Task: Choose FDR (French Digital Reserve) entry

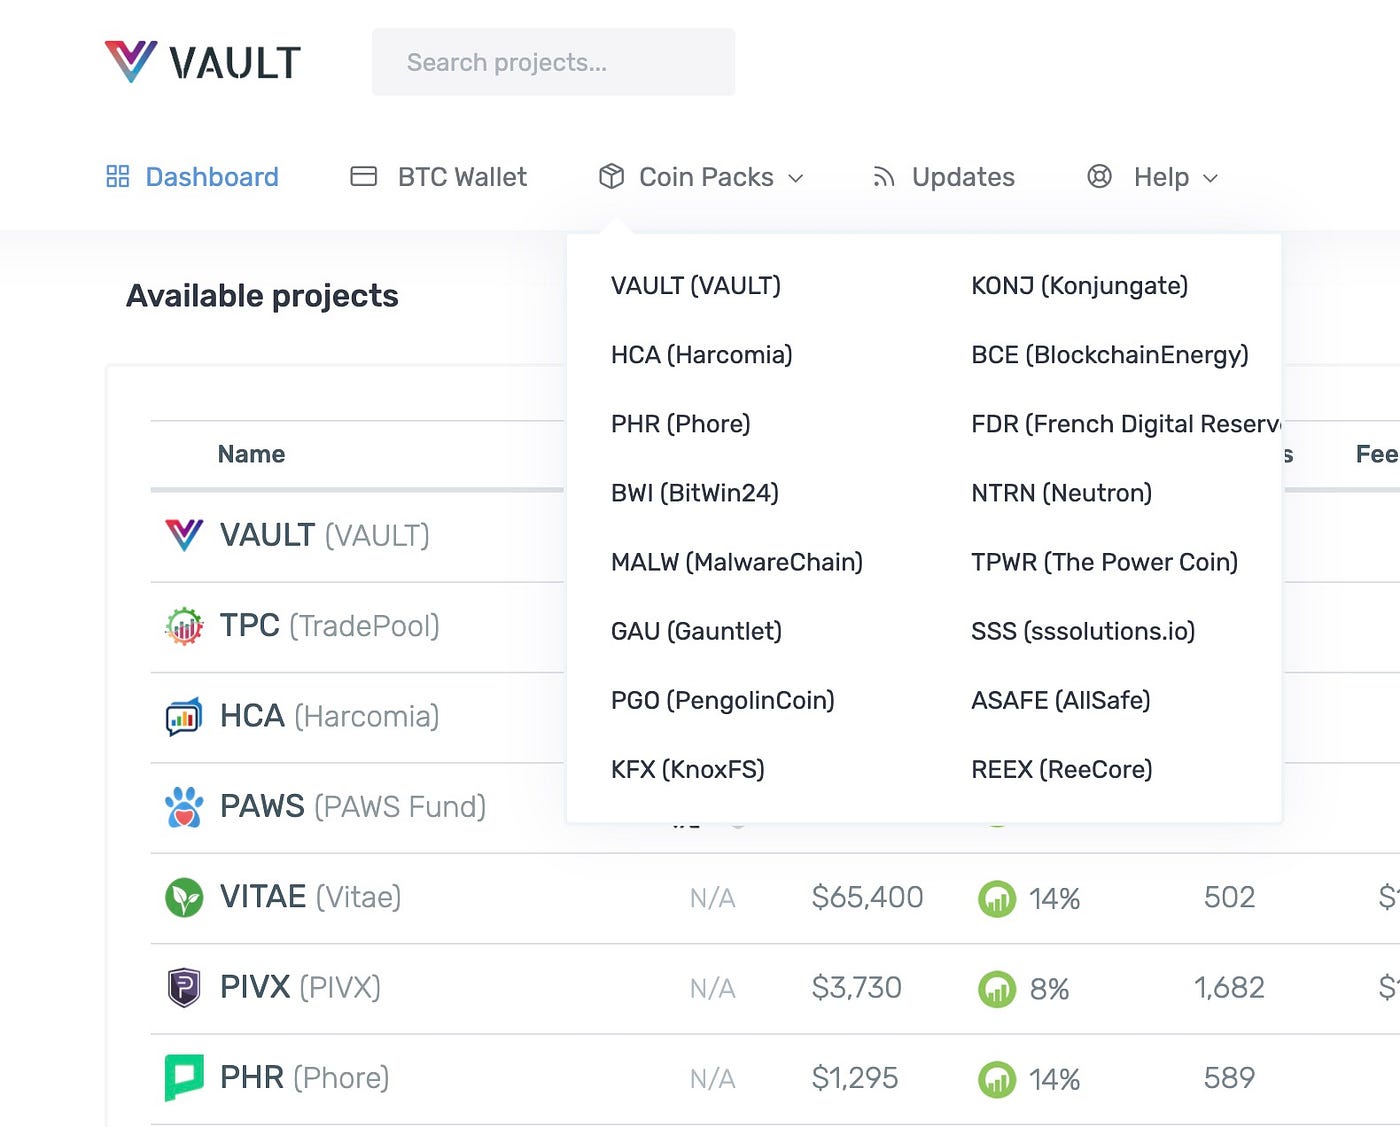Action: pyautogui.click(x=1126, y=424)
